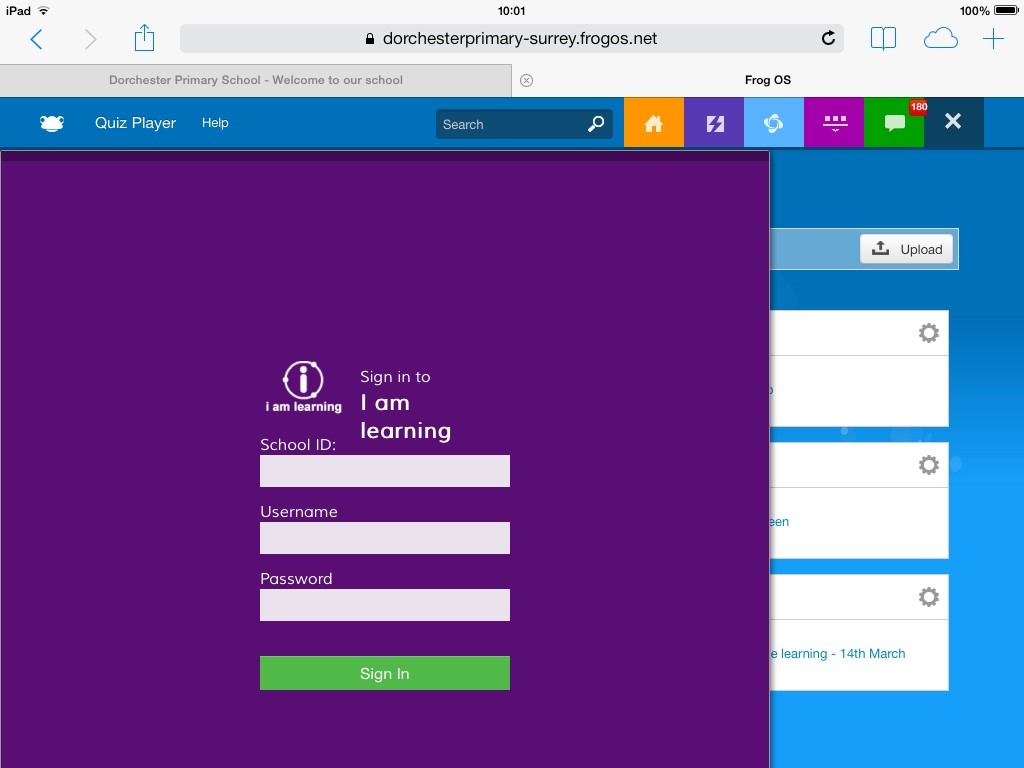The width and height of the screenshot is (1024, 768).
Task: Add a new Safari tab
Action: pos(993,39)
